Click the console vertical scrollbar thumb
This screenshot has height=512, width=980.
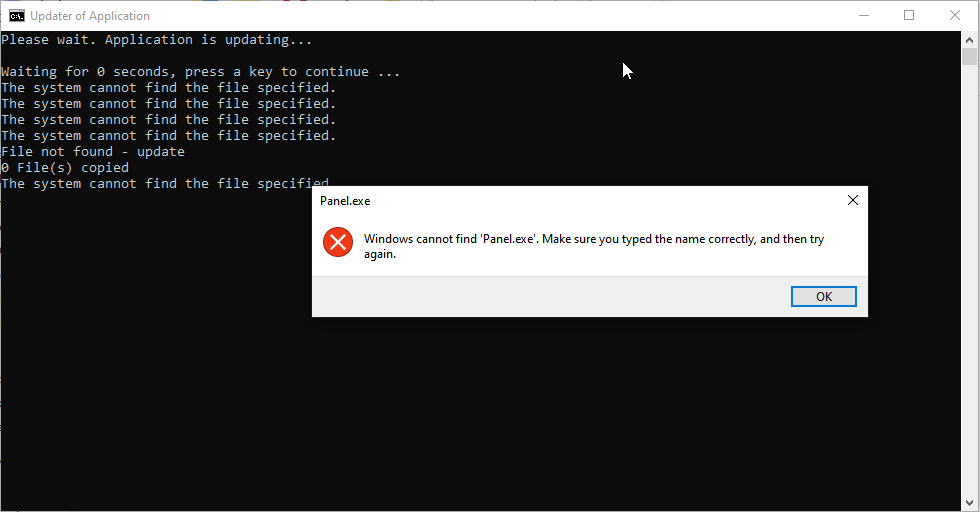[969, 56]
